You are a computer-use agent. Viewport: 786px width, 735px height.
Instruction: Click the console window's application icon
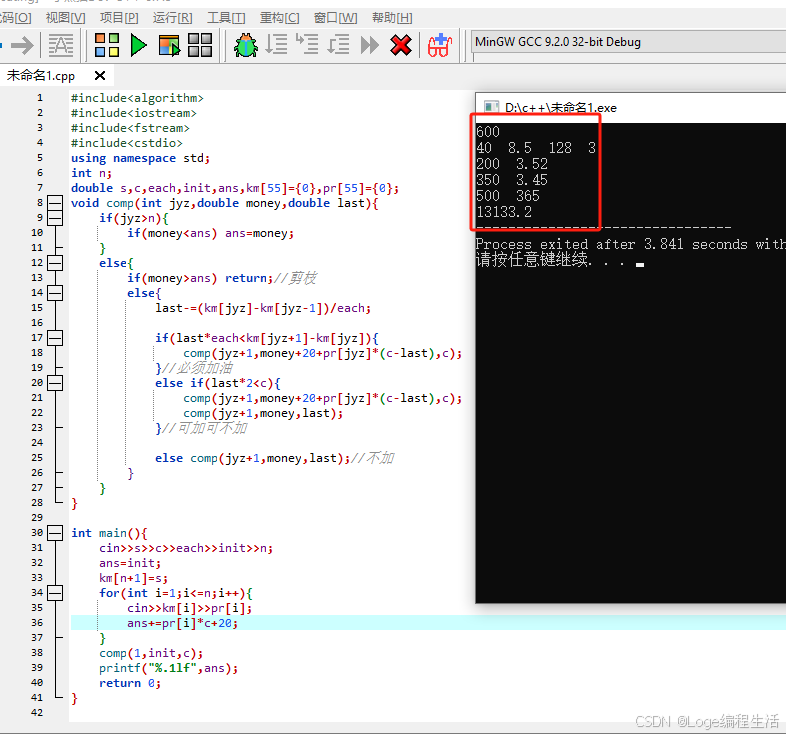(491, 107)
